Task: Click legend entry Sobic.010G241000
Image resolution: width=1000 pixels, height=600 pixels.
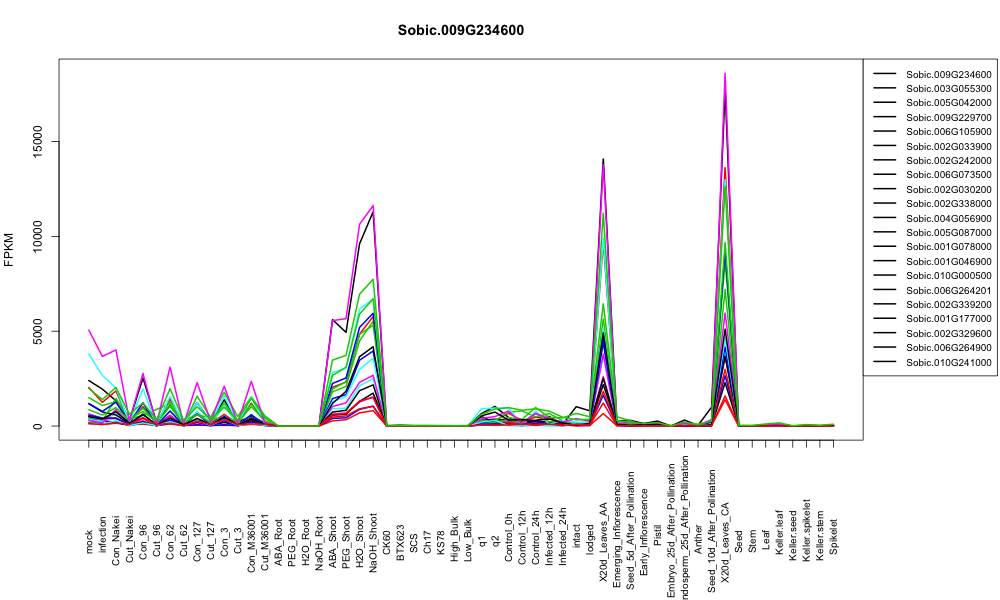Action: pos(948,362)
